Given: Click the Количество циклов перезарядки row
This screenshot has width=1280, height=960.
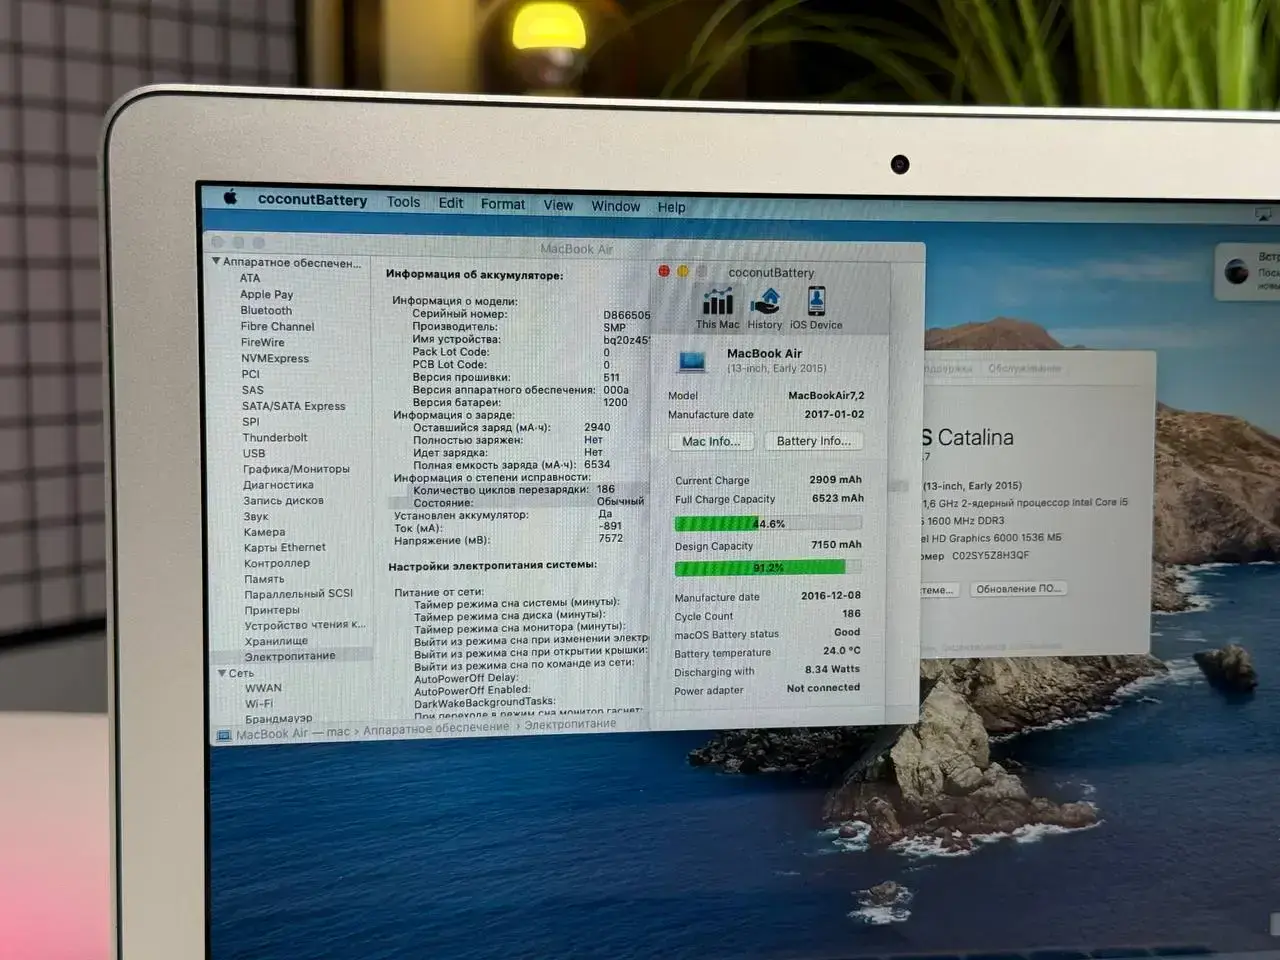Looking at the screenshot, I should (x=514, y=489).
